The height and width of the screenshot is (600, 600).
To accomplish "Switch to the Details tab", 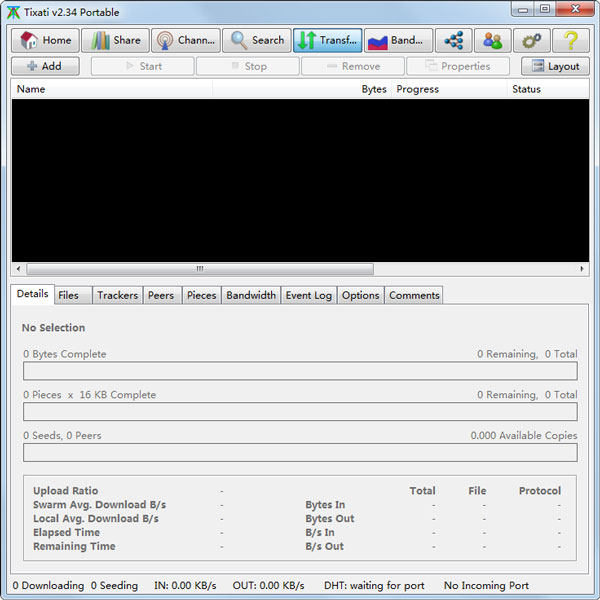I will click(33, 294).
